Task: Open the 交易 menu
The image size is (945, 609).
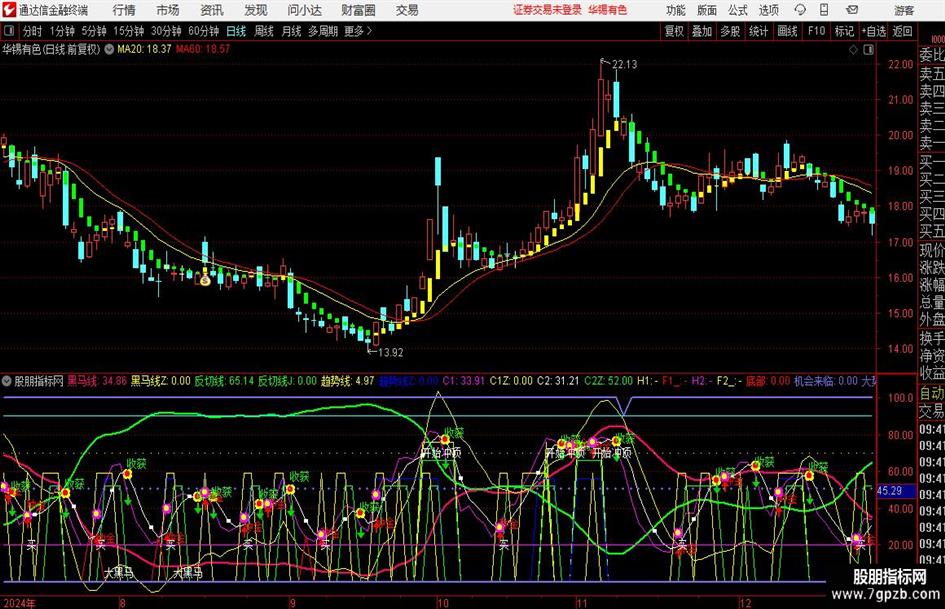Action: tap(407, 10)
